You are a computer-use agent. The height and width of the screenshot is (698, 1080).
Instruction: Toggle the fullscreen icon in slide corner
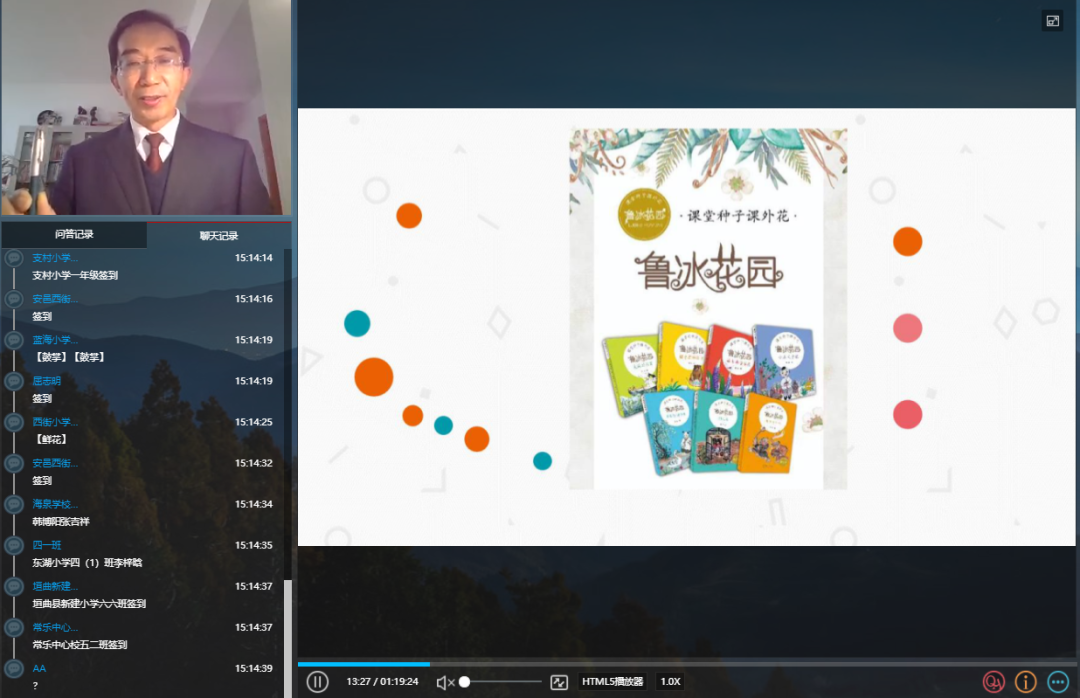click(x=1052, y=21)
